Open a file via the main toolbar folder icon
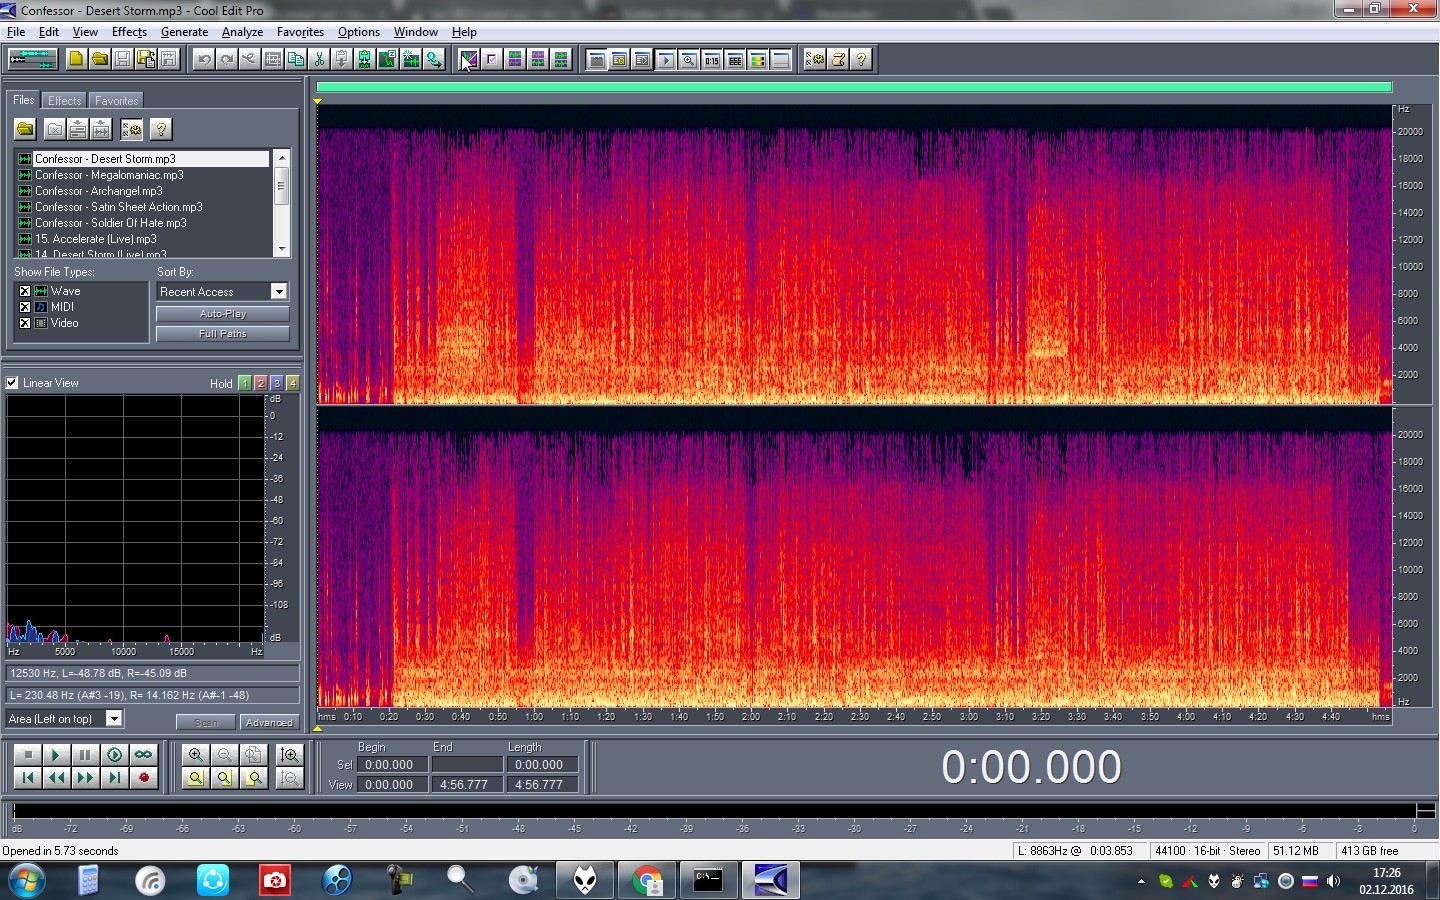This screenshot has height=900, width=1440. [x=99, y=59]
